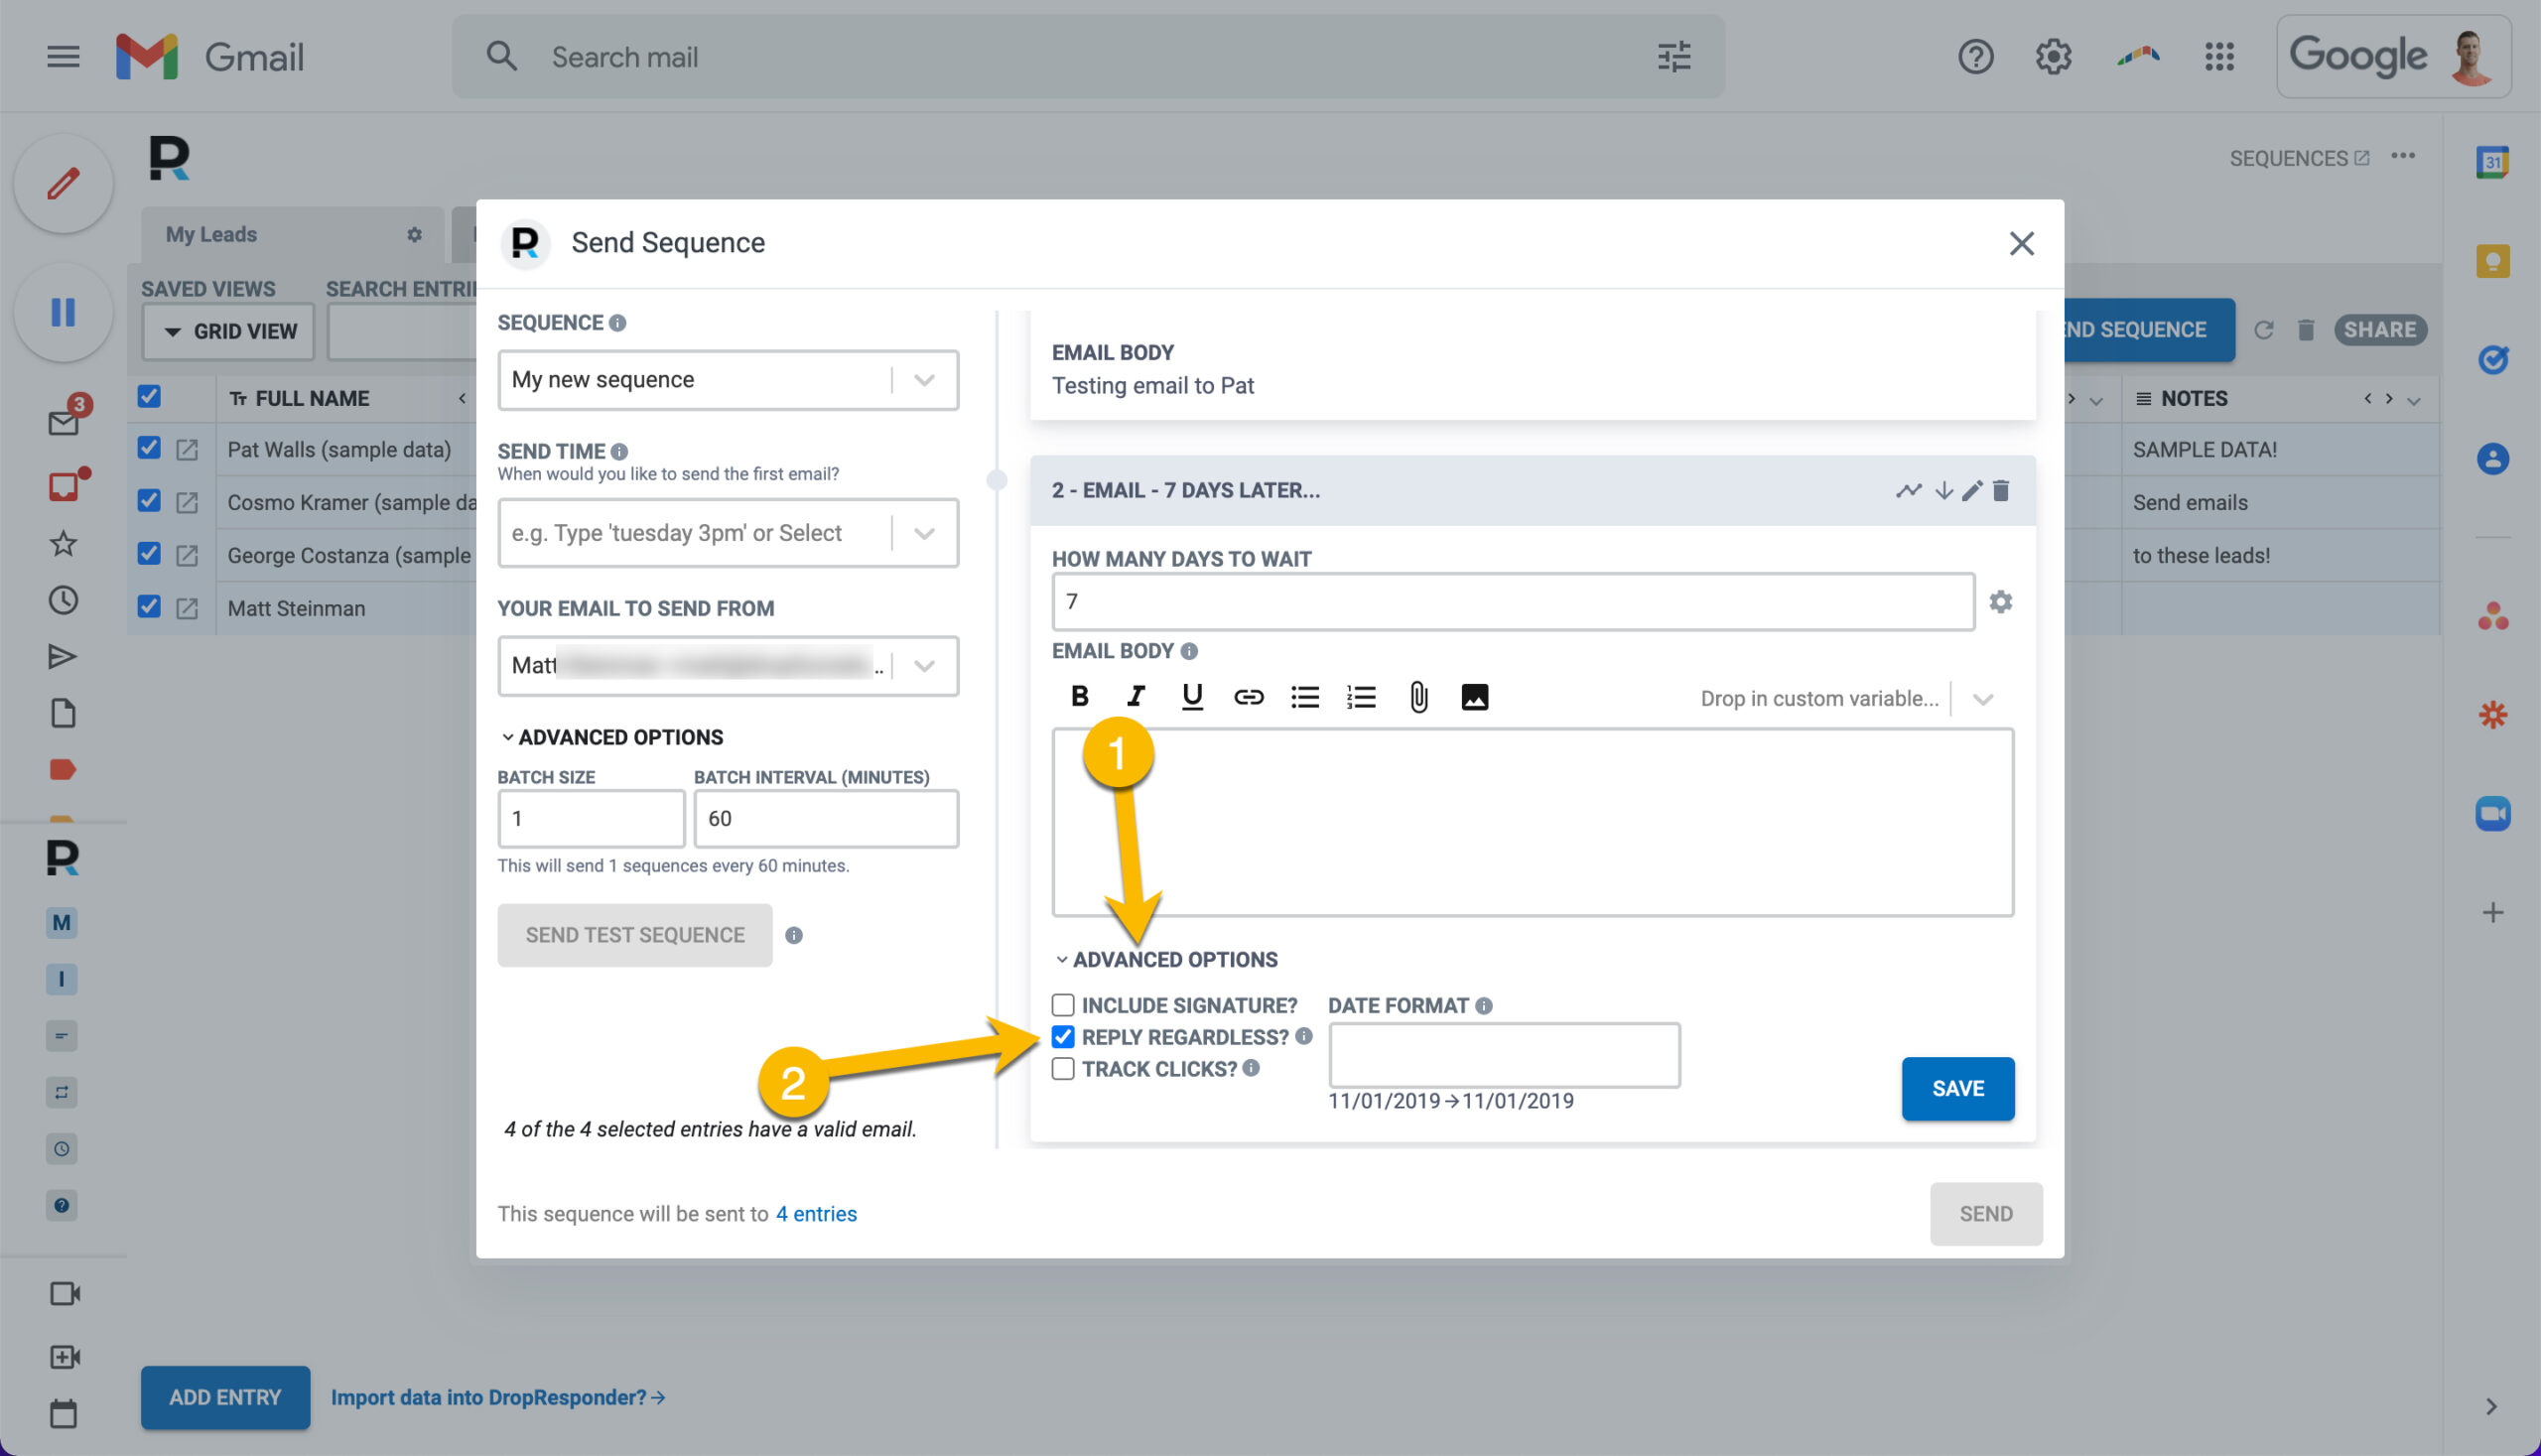Insert bulleted list in email body
The width and height of the screenshot is (2541, 1456).
tap(1305, 697)
